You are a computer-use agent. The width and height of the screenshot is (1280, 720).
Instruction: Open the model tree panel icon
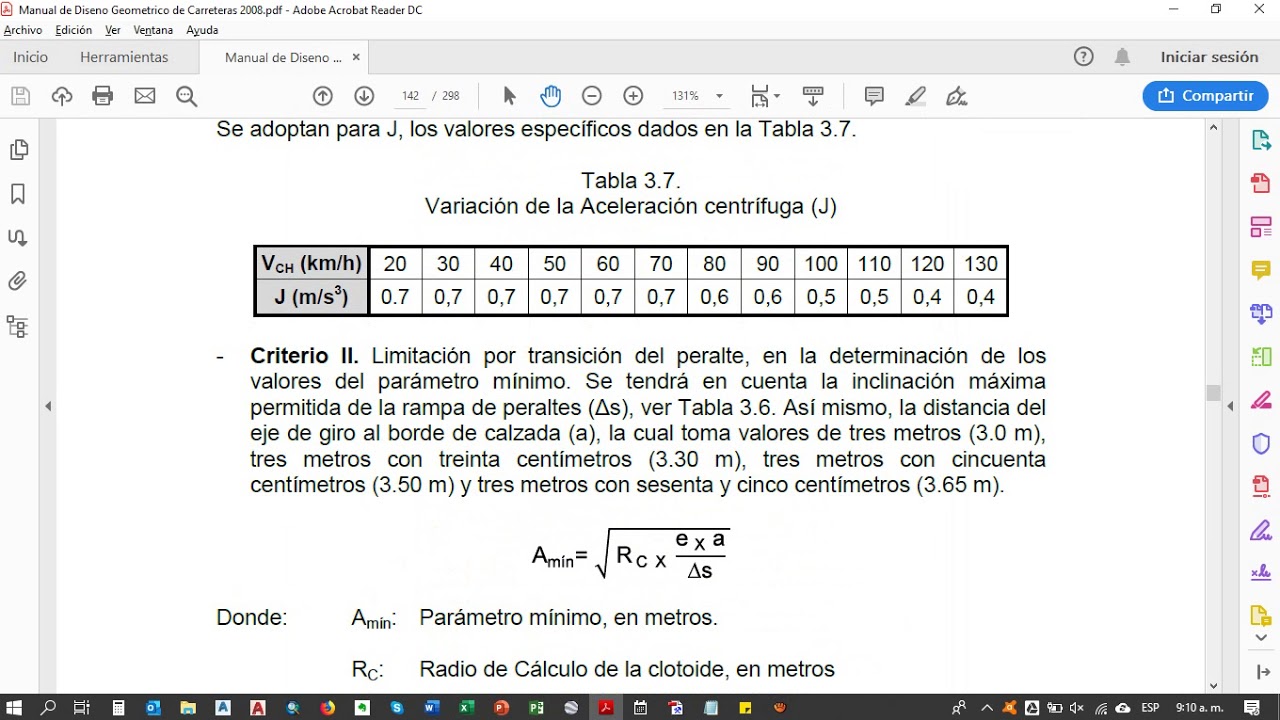18,326
